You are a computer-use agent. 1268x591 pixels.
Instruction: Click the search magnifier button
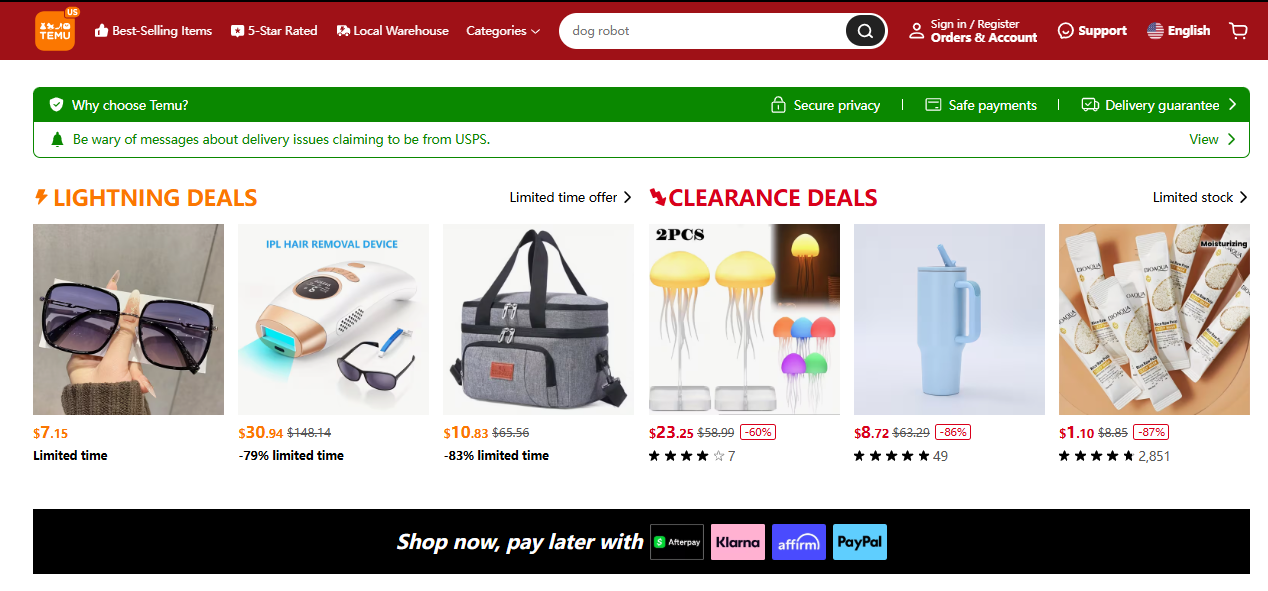pos(865,31)
